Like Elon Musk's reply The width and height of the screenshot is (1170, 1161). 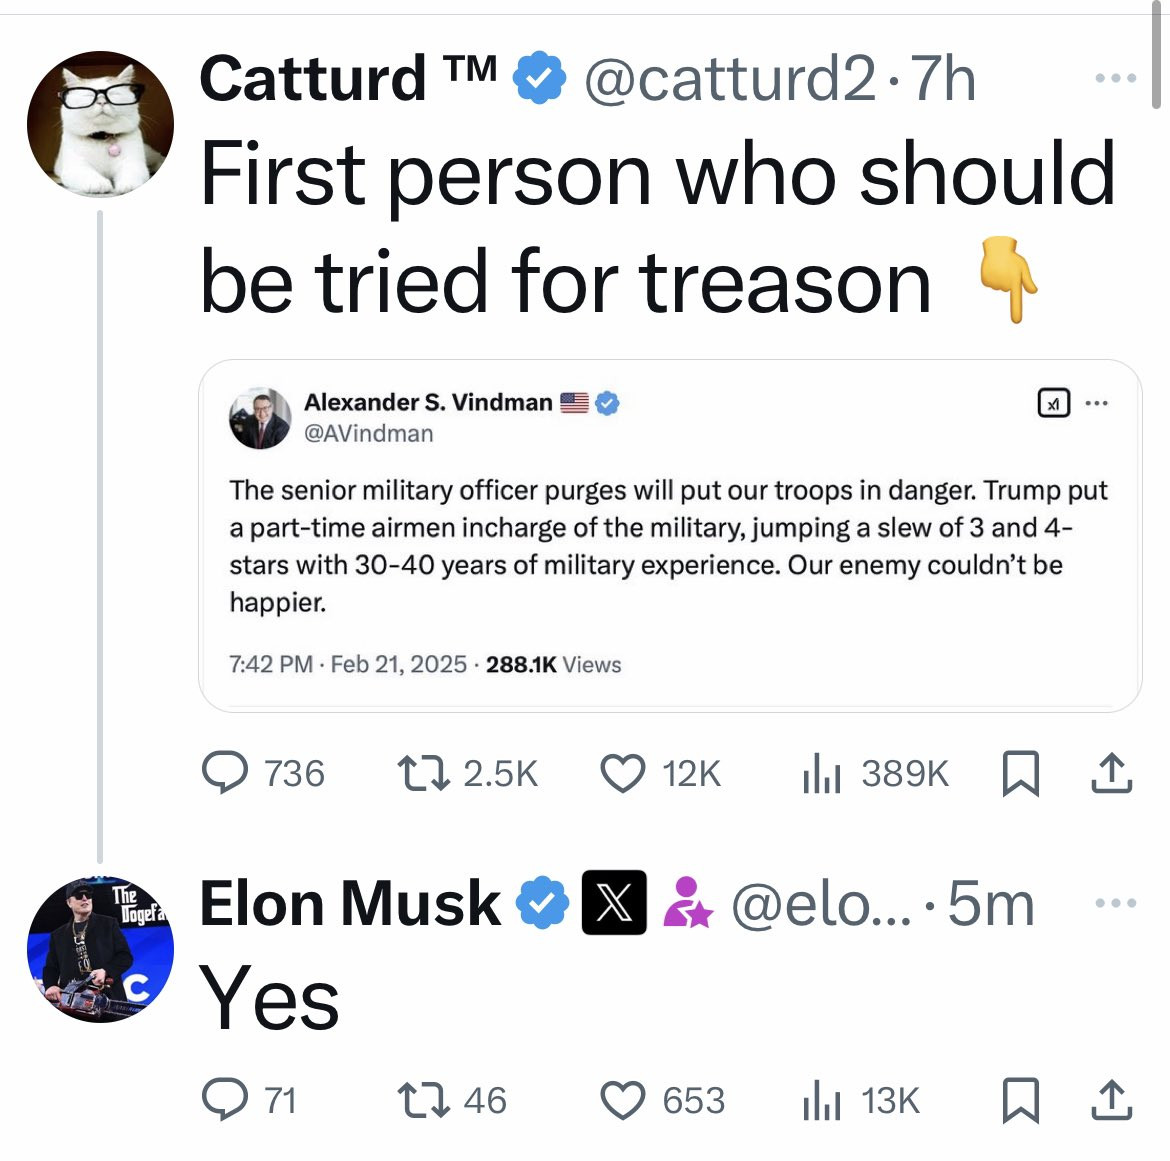(622, 1100)
